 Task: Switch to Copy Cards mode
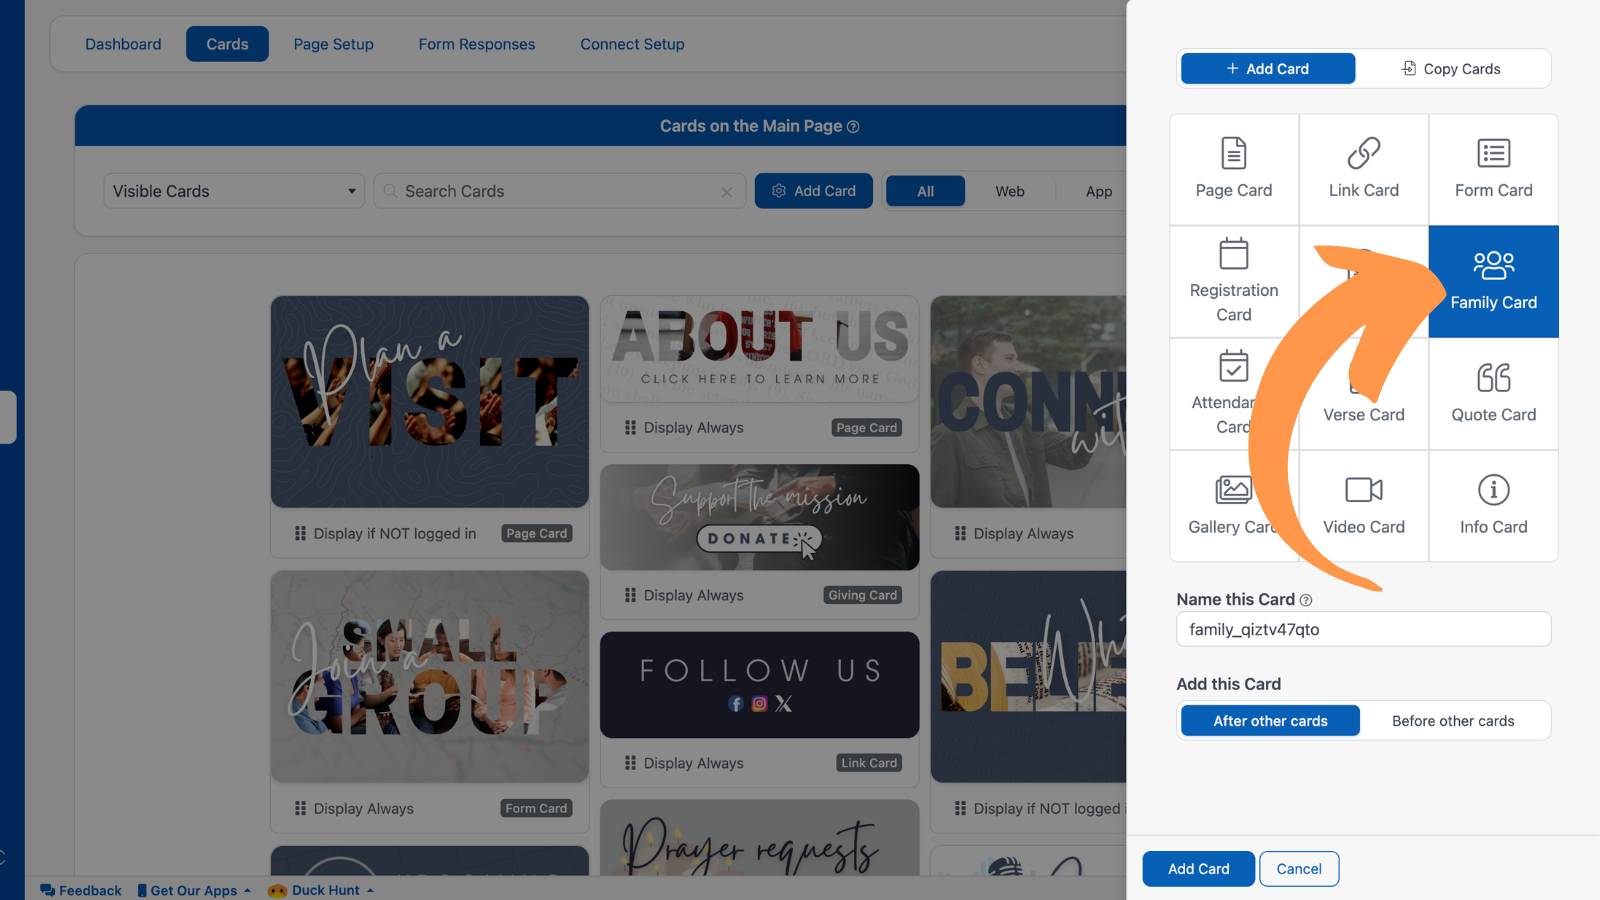pos(1451,69)
